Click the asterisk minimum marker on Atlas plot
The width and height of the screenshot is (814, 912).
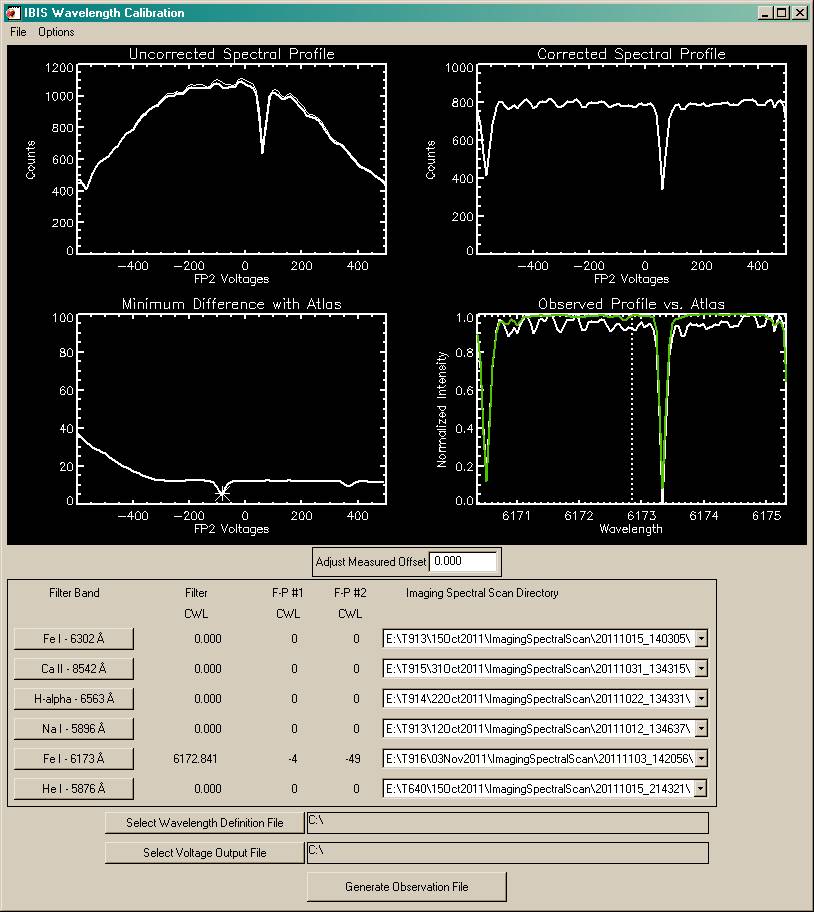(222, 493)
